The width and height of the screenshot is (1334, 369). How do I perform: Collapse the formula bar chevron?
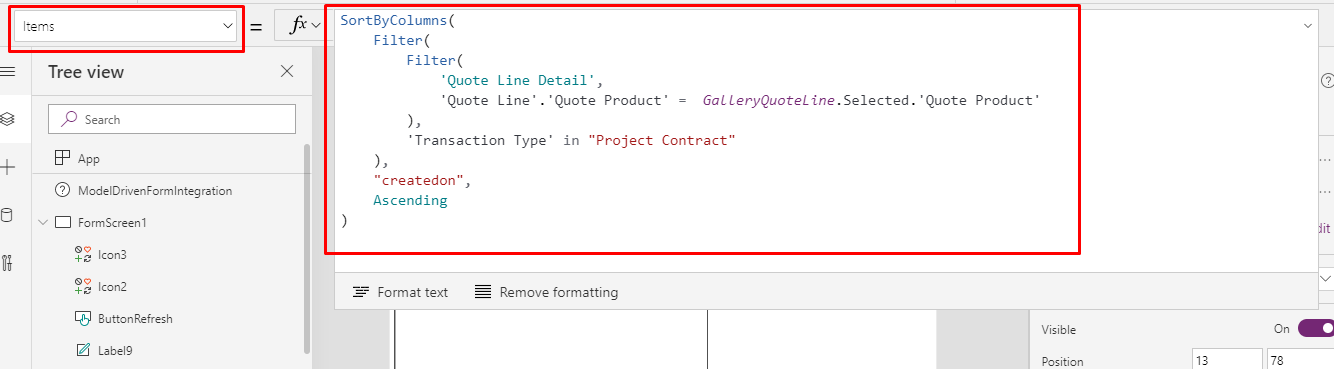1308,26
